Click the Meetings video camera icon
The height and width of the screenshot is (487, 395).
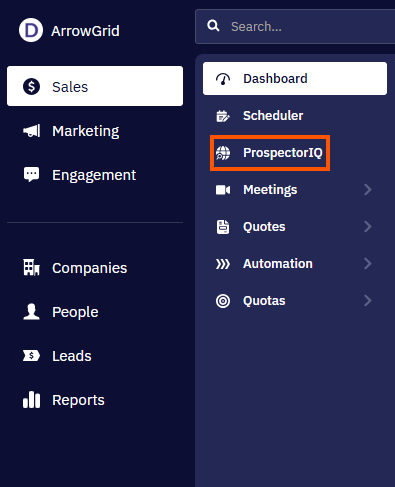(x=223, y=190)
